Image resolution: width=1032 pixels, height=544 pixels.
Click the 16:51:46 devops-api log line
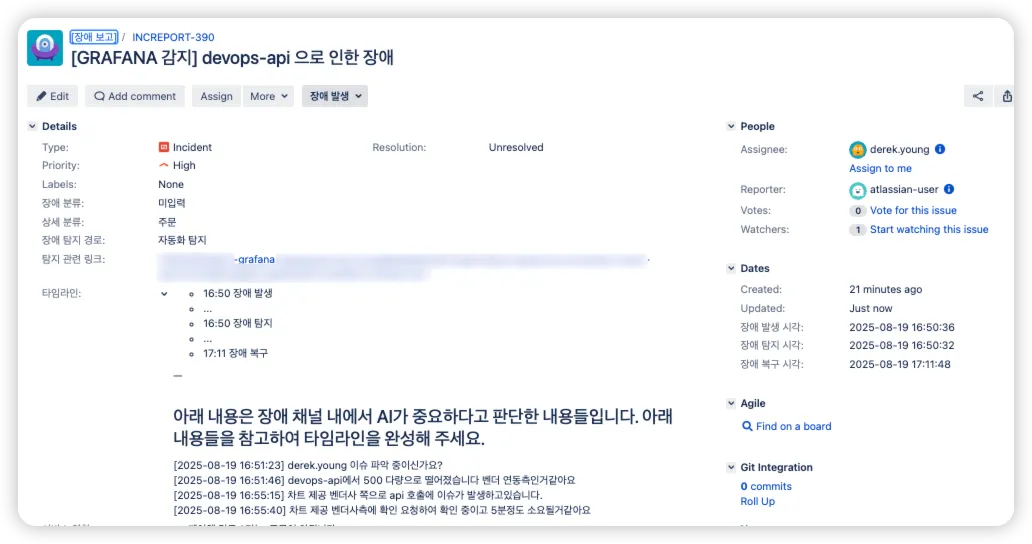pos(374,480)
